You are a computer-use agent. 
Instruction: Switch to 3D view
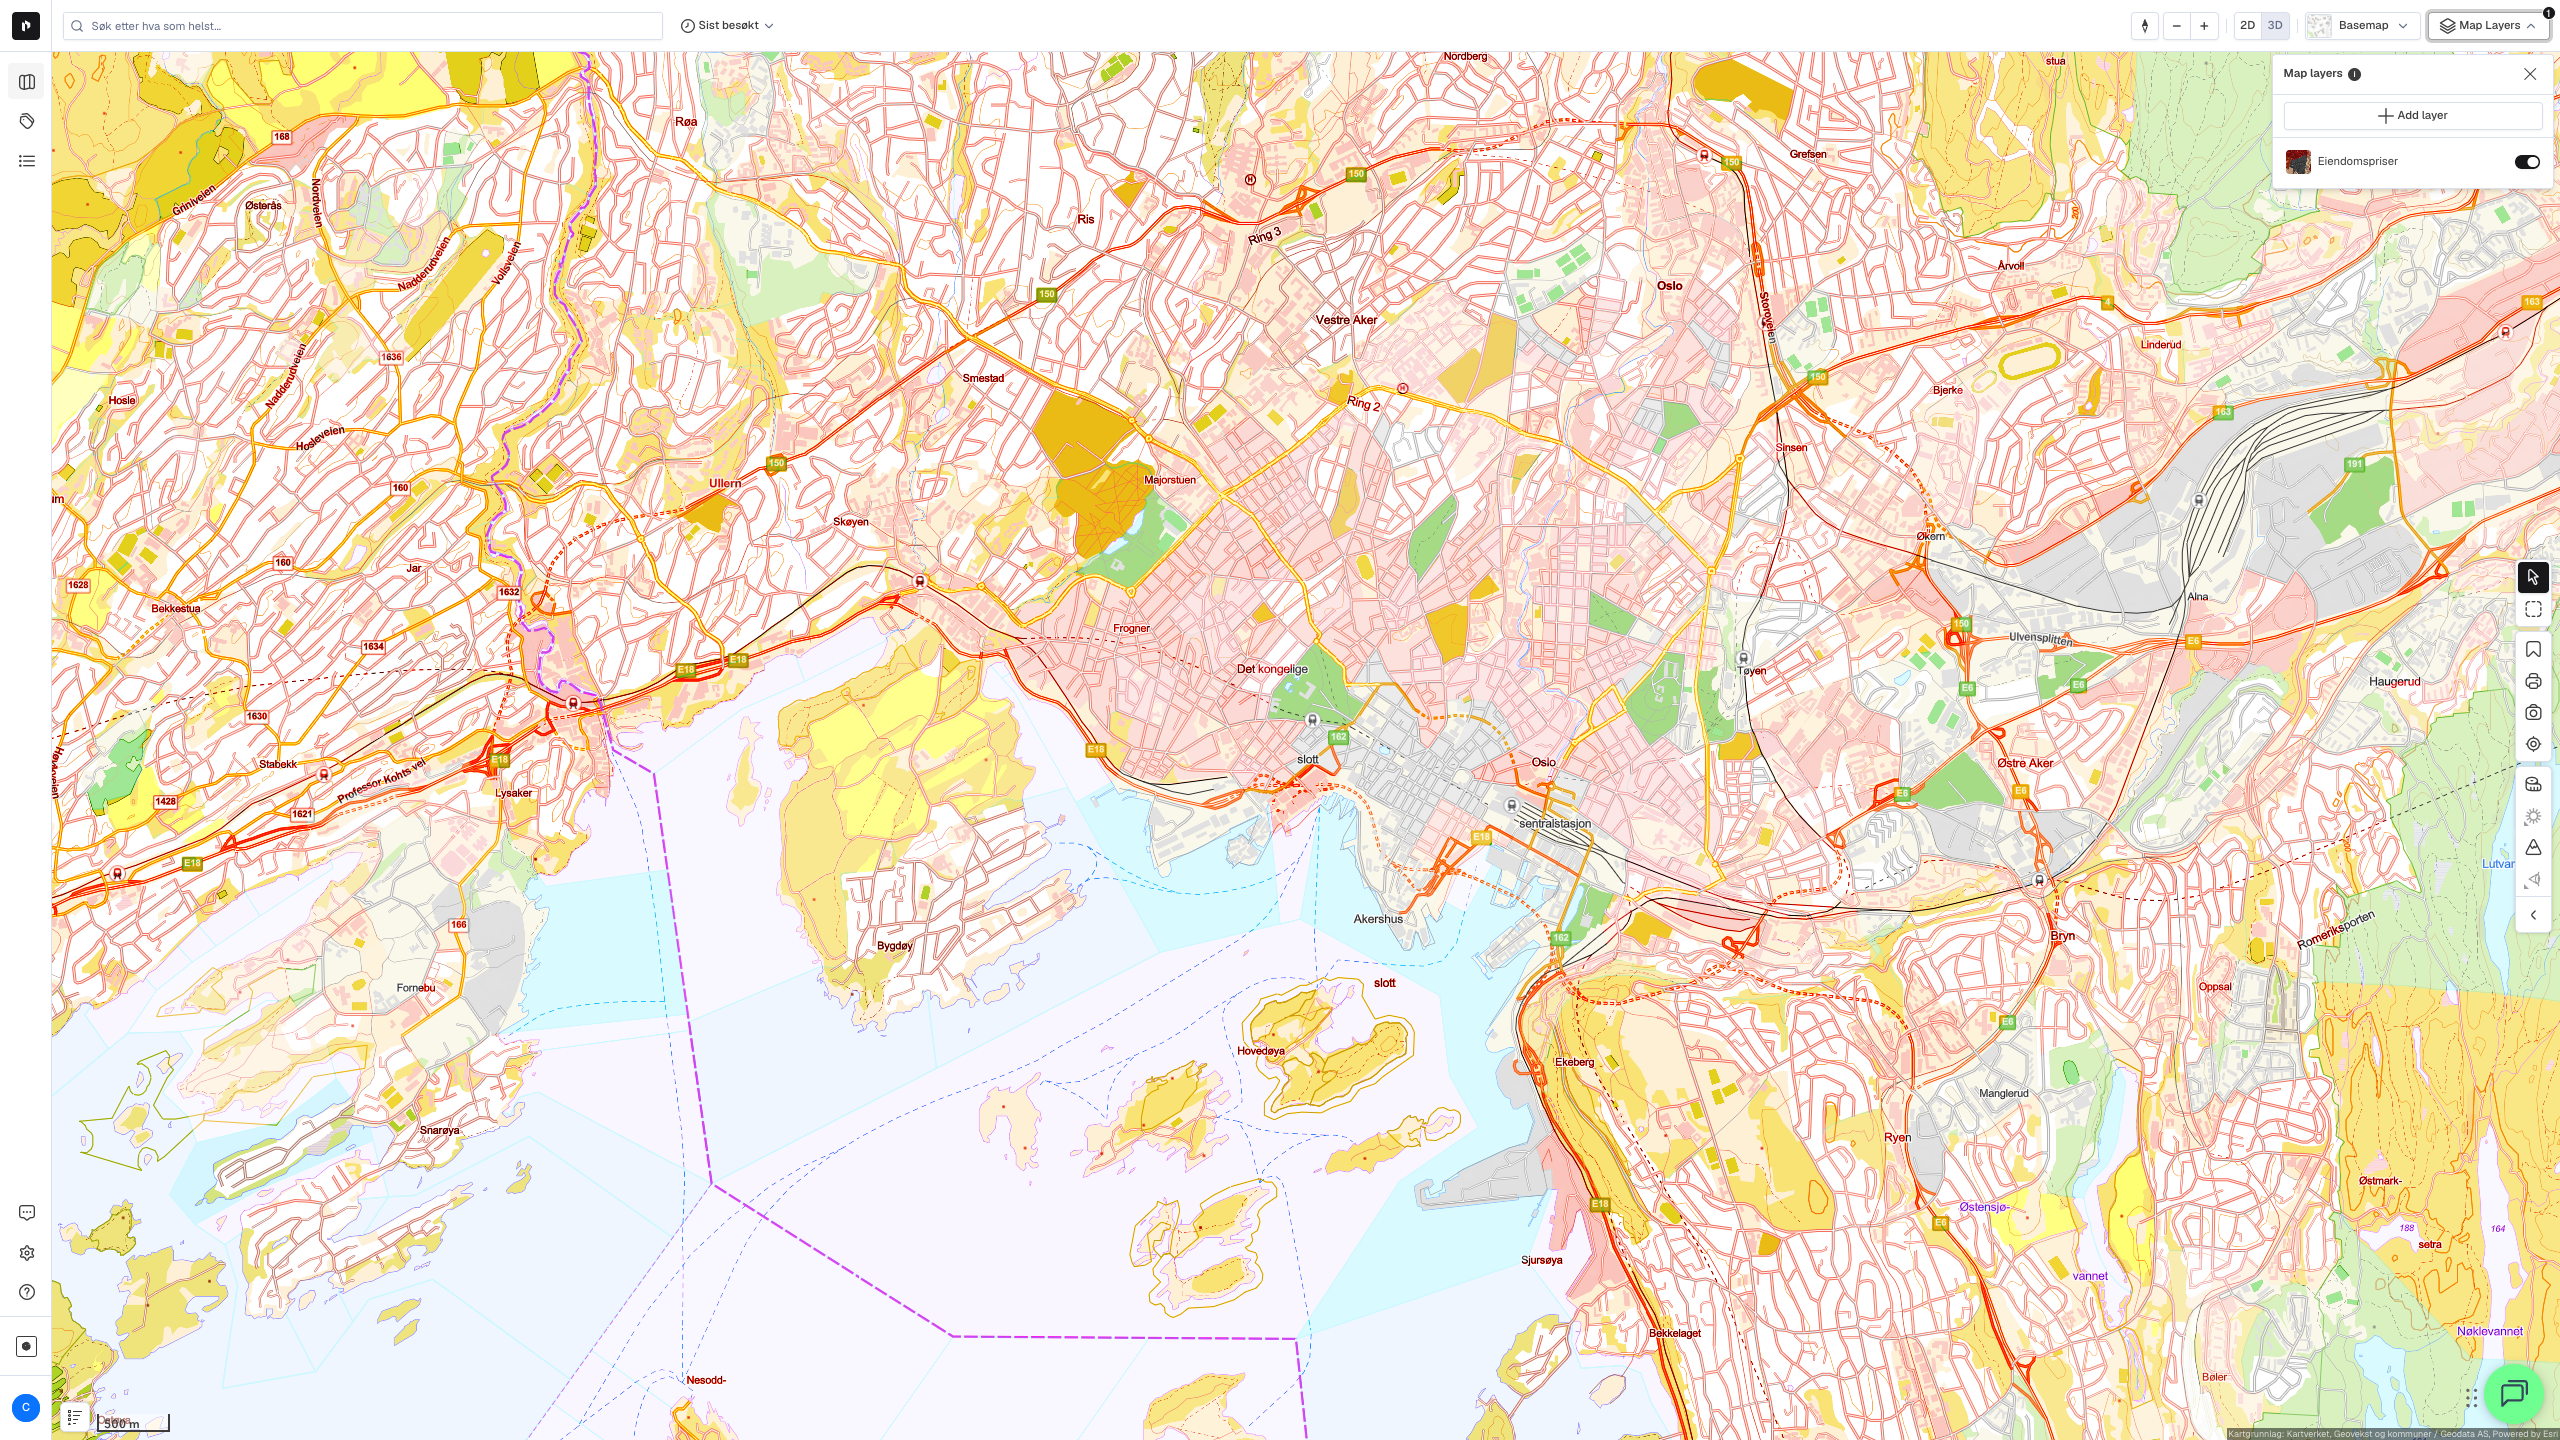(2275, 26)
